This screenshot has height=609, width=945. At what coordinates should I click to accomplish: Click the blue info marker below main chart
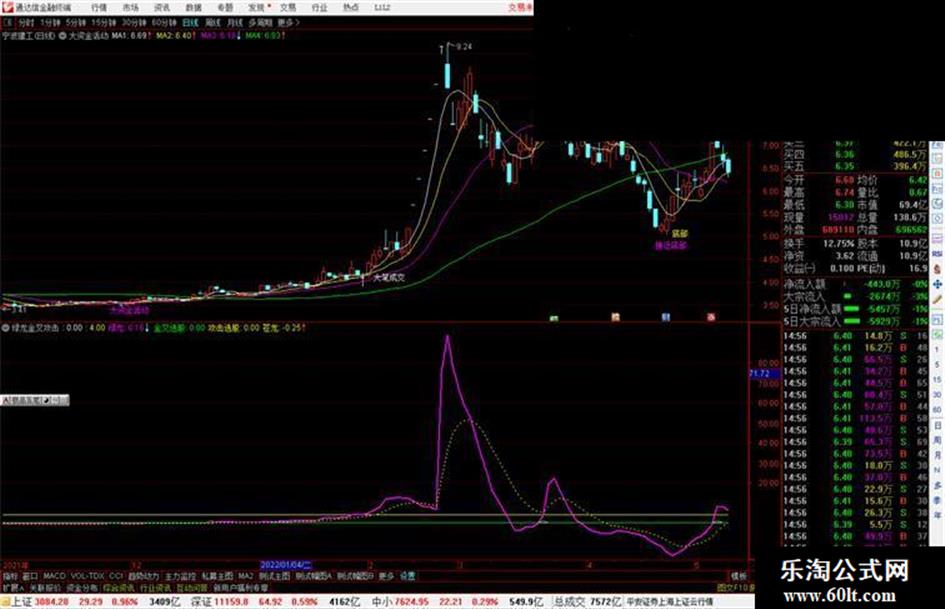pyautogui.click(x=665, y=317)
